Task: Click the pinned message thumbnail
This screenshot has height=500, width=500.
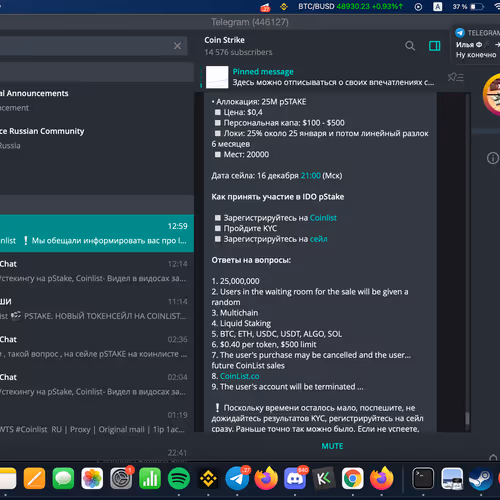Action: click(x=217, y=77)
